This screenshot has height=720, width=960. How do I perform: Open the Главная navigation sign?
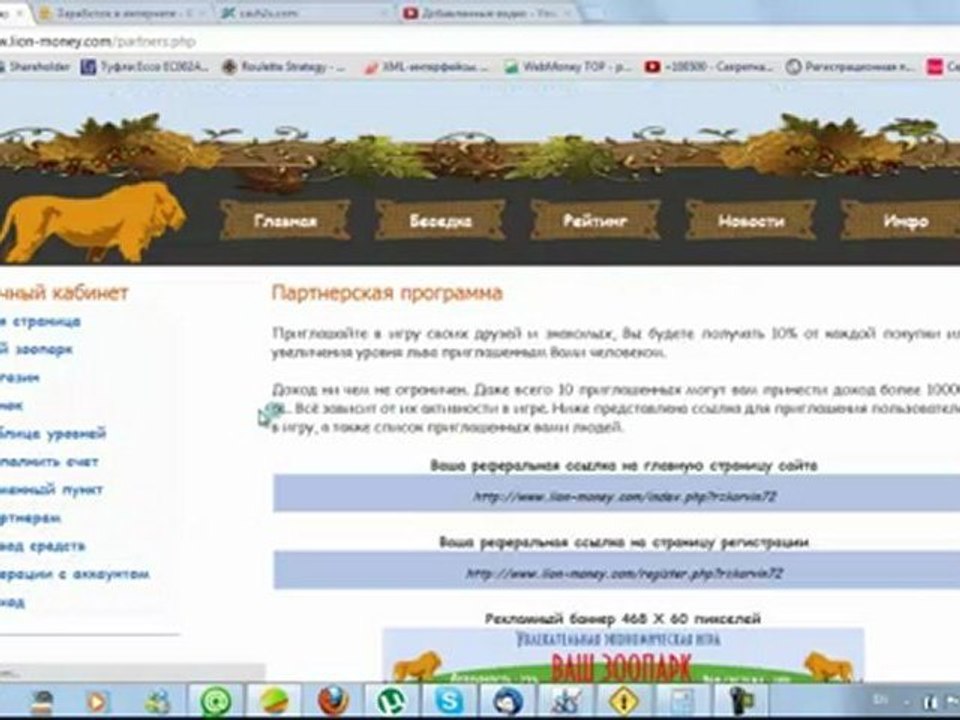pyautogui.click(x=285, y=220)
